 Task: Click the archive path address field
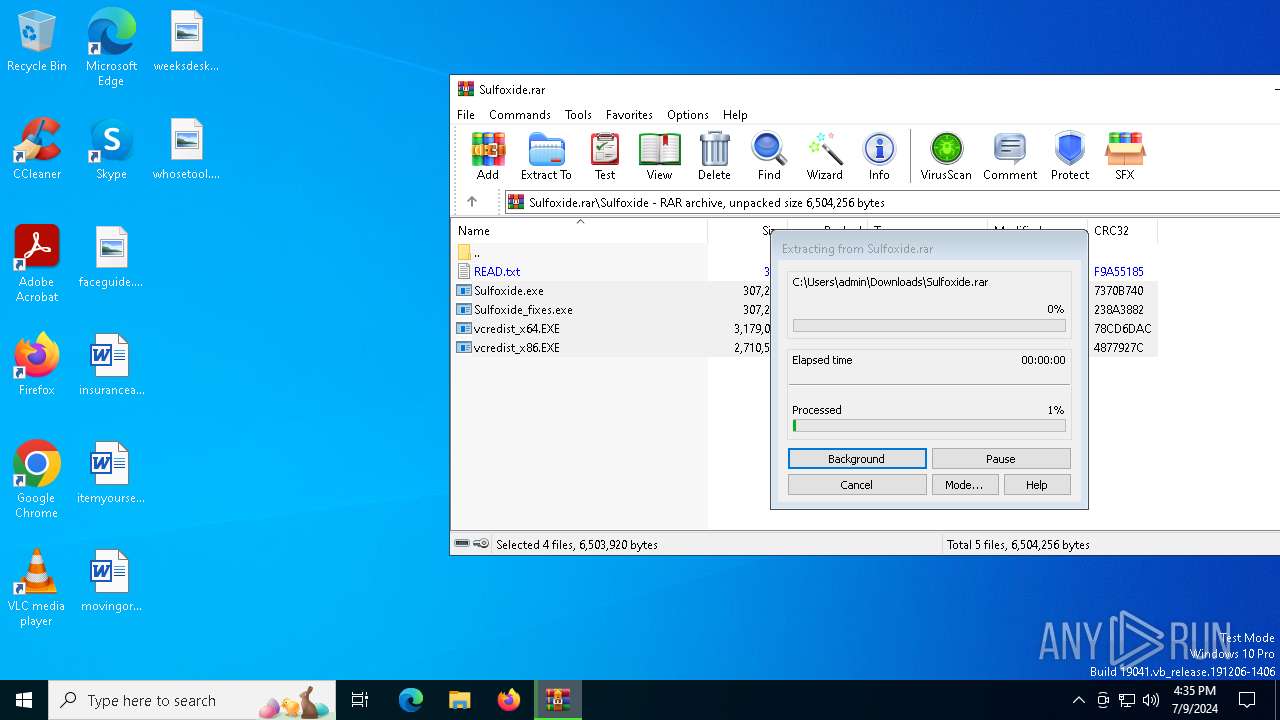892,202
